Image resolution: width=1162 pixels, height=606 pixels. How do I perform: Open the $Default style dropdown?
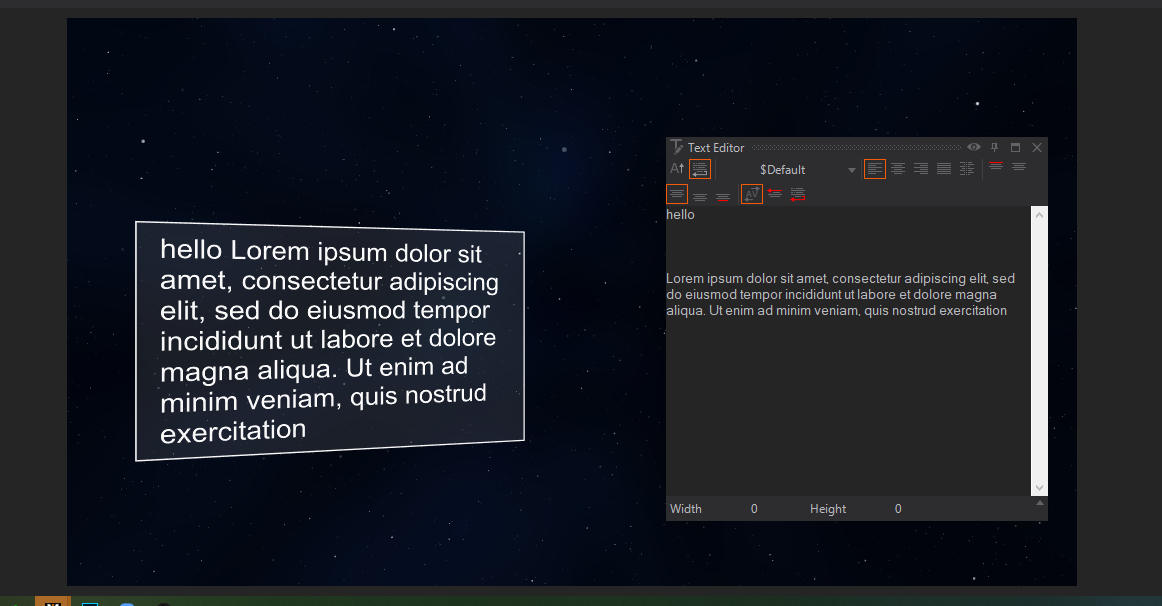pyautogui.click(x=851, y=170)
